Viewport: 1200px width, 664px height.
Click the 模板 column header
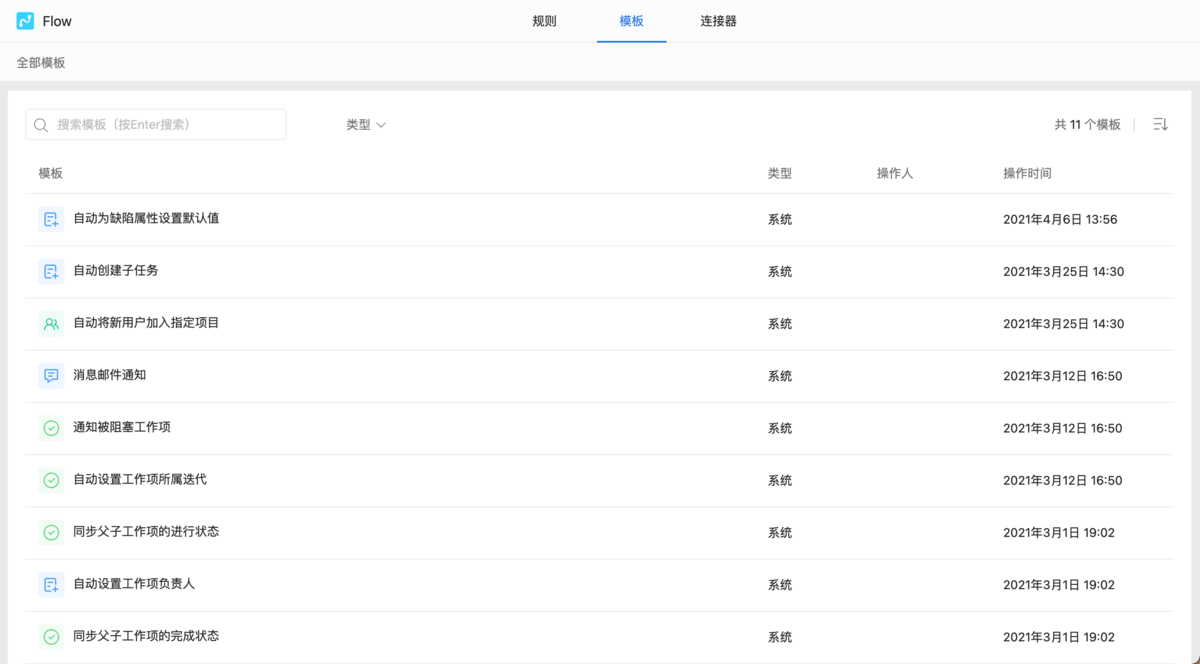51,173
